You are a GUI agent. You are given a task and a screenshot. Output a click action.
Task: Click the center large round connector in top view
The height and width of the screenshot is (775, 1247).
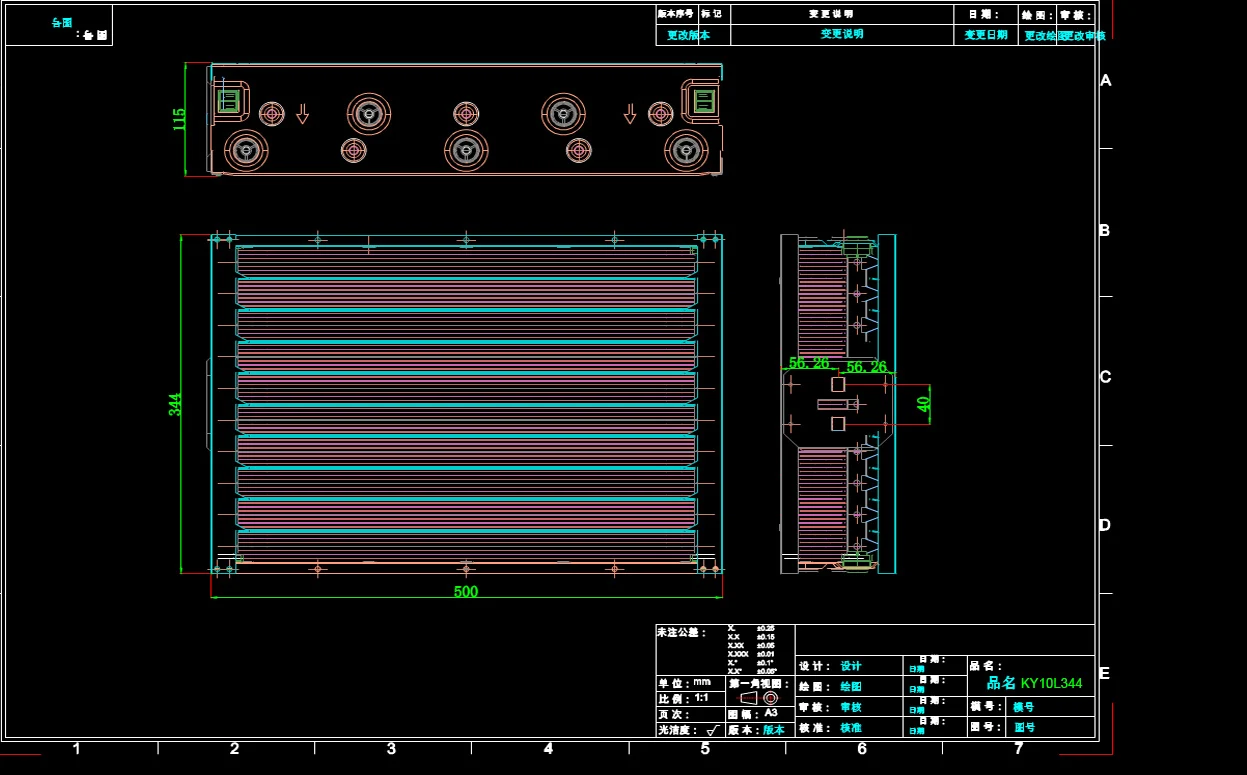466,151
